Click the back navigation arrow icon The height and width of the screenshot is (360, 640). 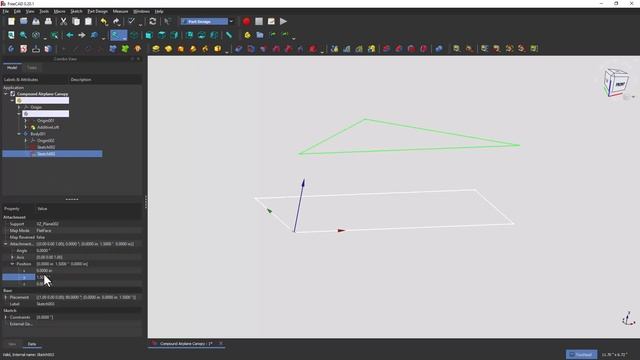70,35
